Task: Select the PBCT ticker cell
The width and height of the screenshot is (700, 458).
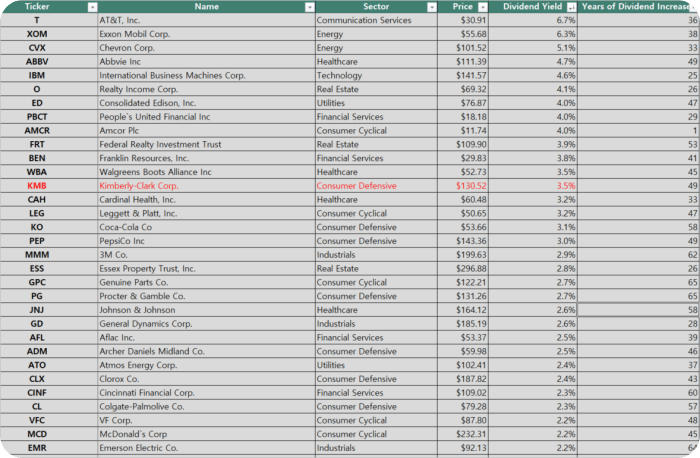Action: [x=49, y=117]
